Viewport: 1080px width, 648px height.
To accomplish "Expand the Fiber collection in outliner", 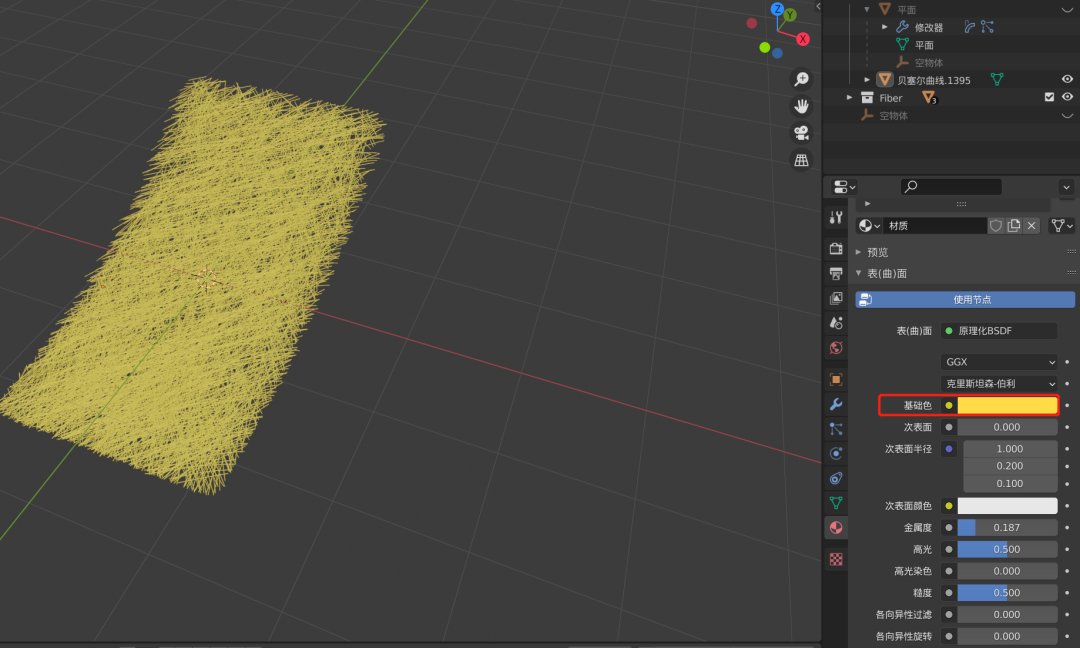I will pos(849,98).
